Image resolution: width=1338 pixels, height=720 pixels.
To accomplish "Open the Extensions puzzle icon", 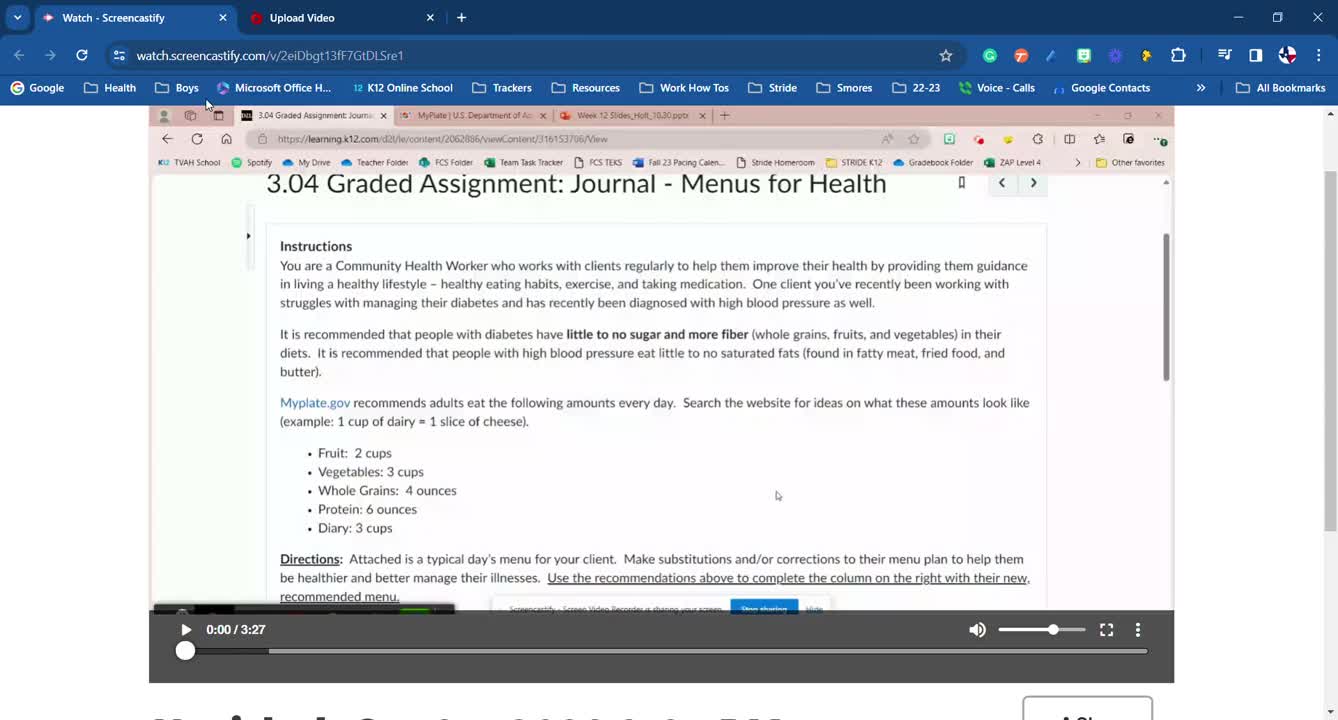I will [x=1178, y=55].
